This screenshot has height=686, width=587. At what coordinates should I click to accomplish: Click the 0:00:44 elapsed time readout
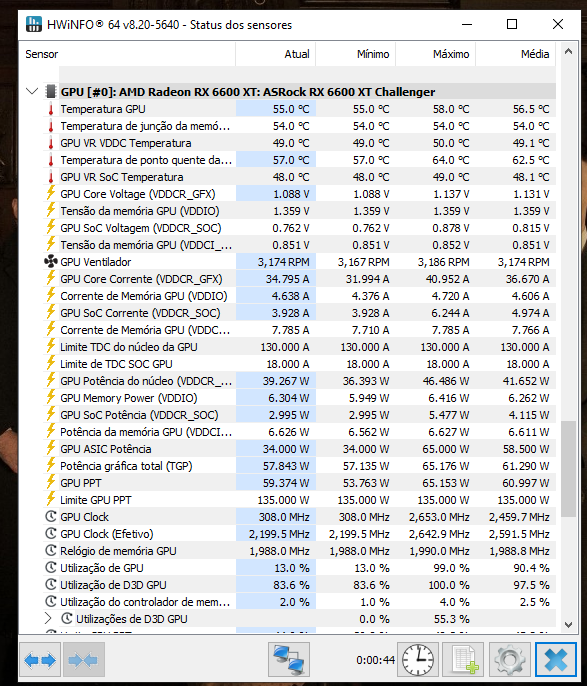tap(375, 660)
